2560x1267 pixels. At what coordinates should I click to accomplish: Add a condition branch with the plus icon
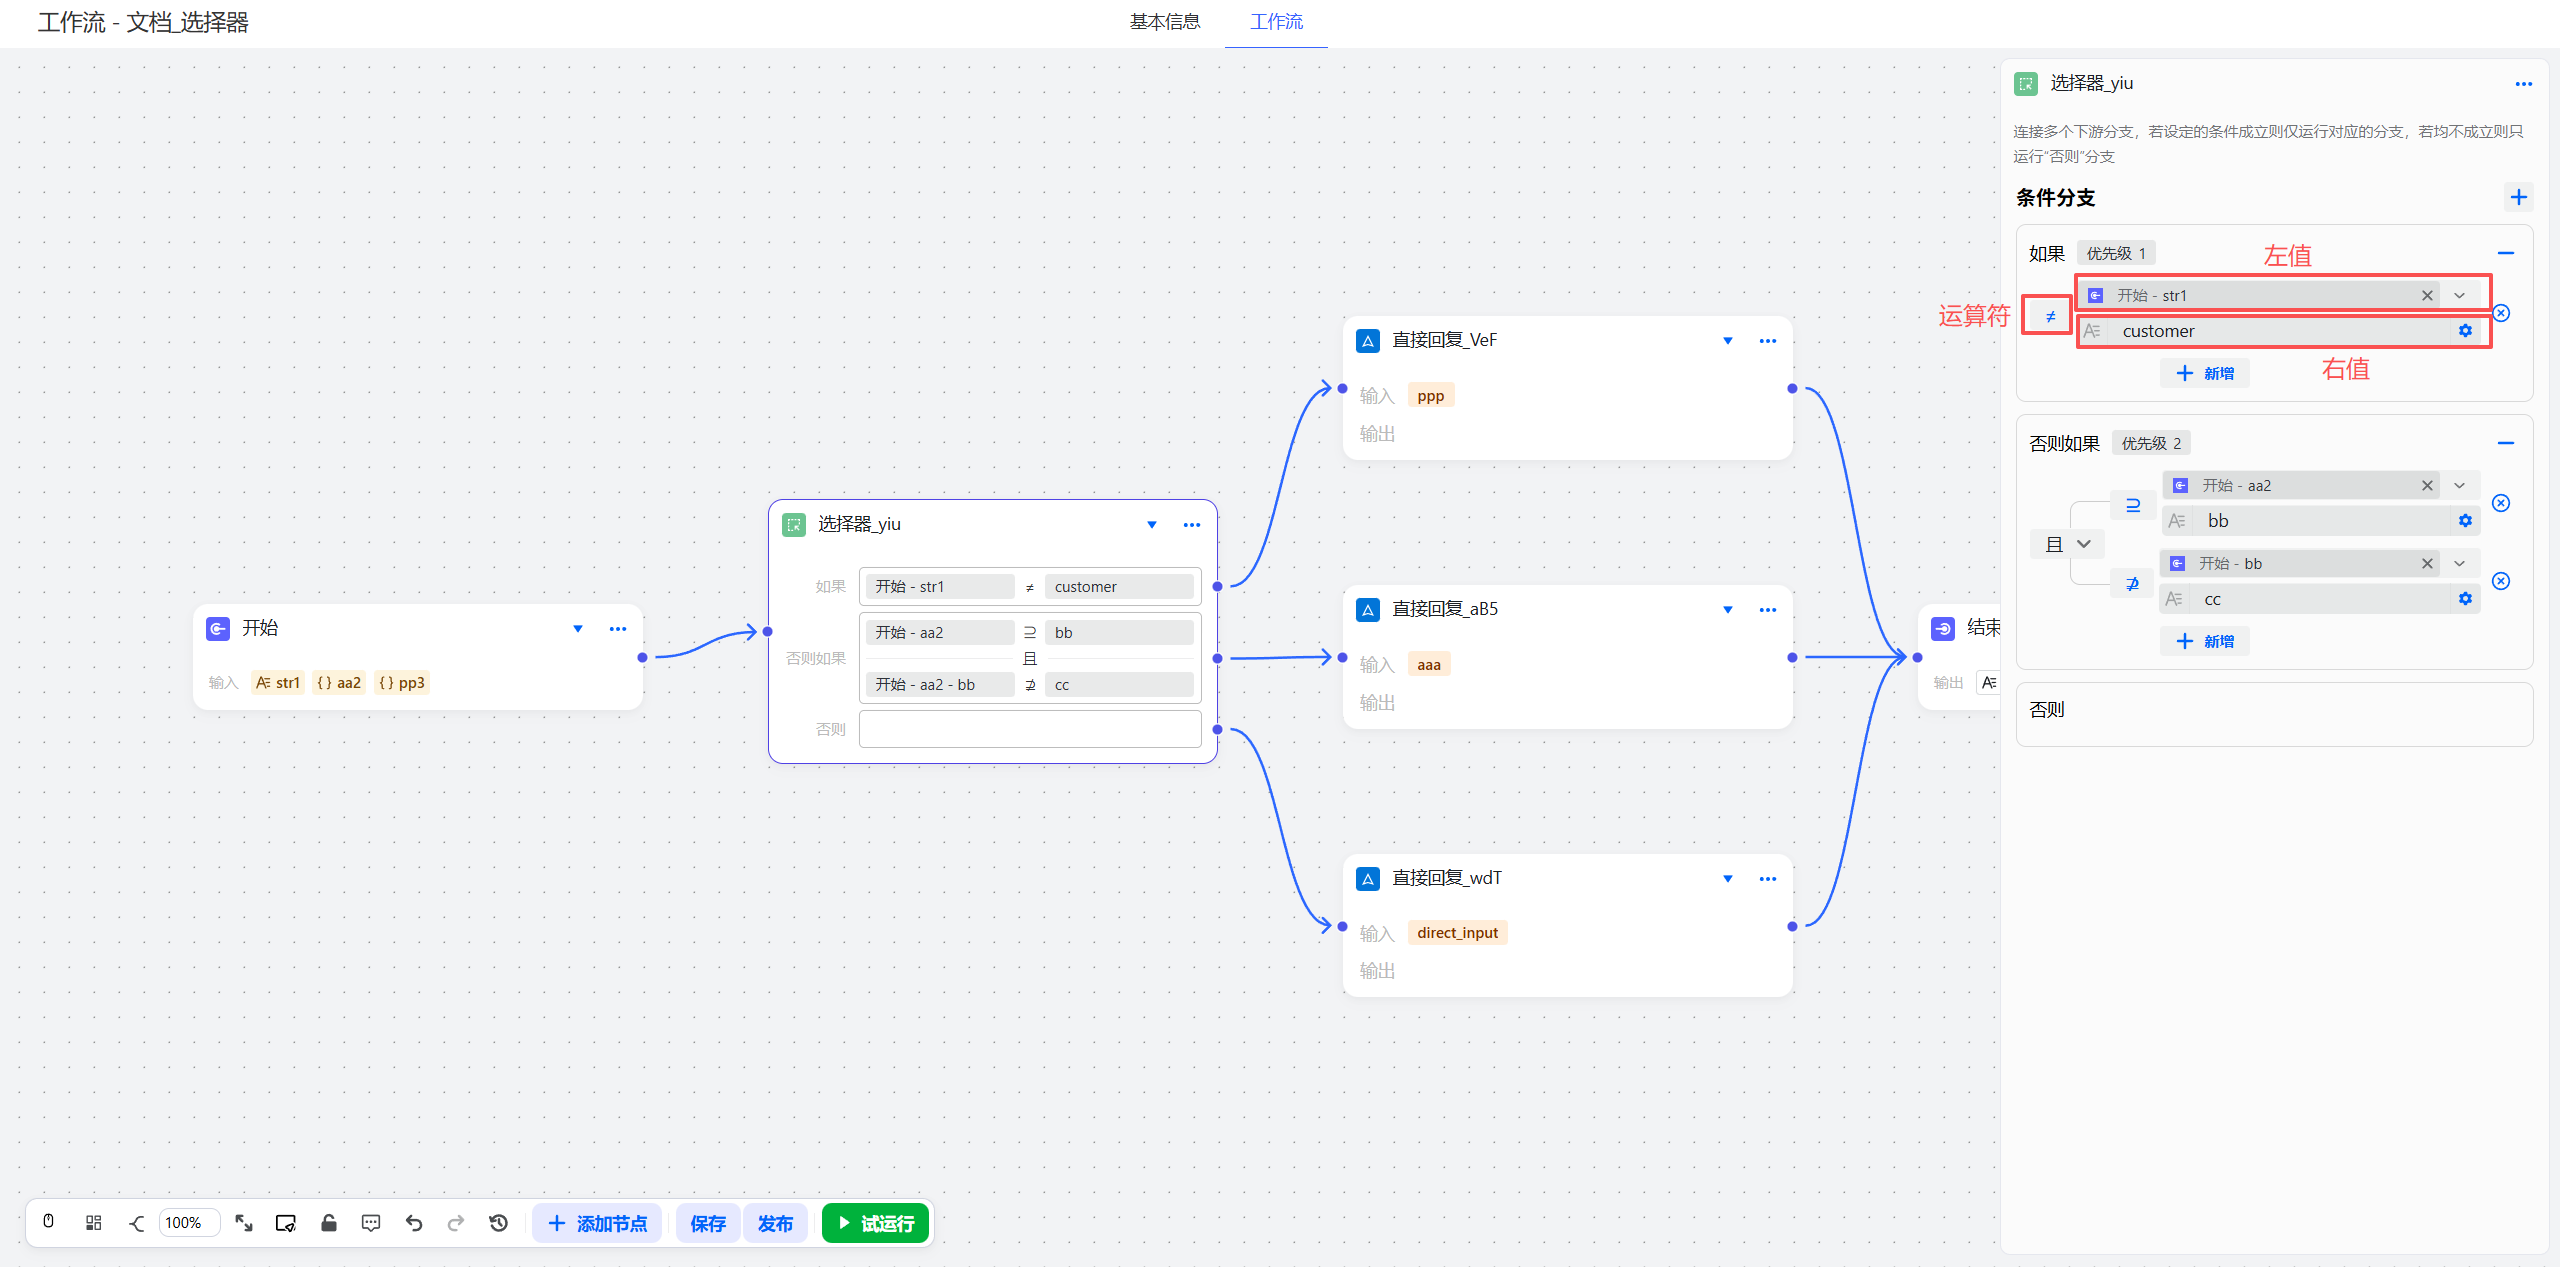2518,197
